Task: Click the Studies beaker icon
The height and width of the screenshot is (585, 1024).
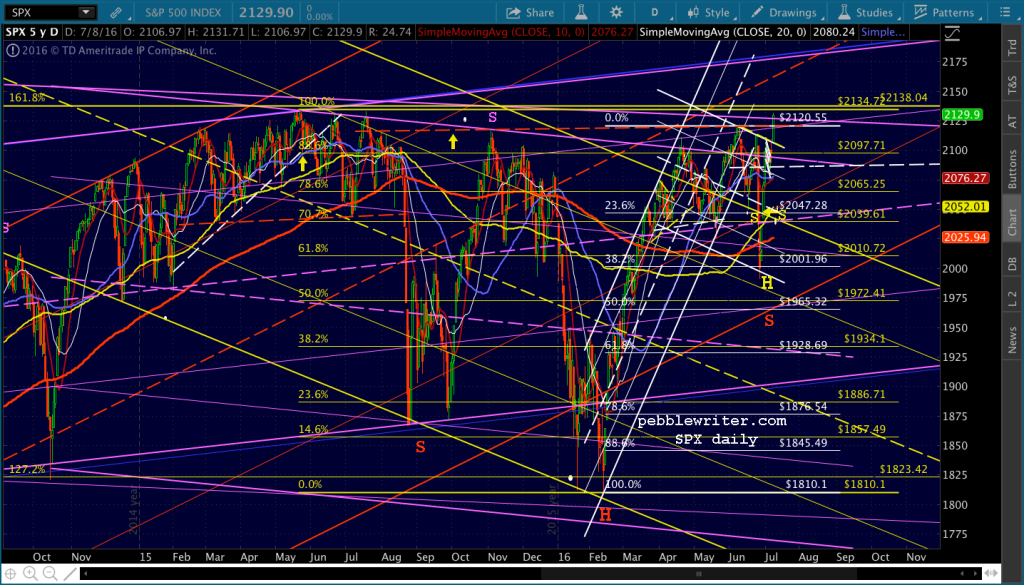Action: point(844,12)
